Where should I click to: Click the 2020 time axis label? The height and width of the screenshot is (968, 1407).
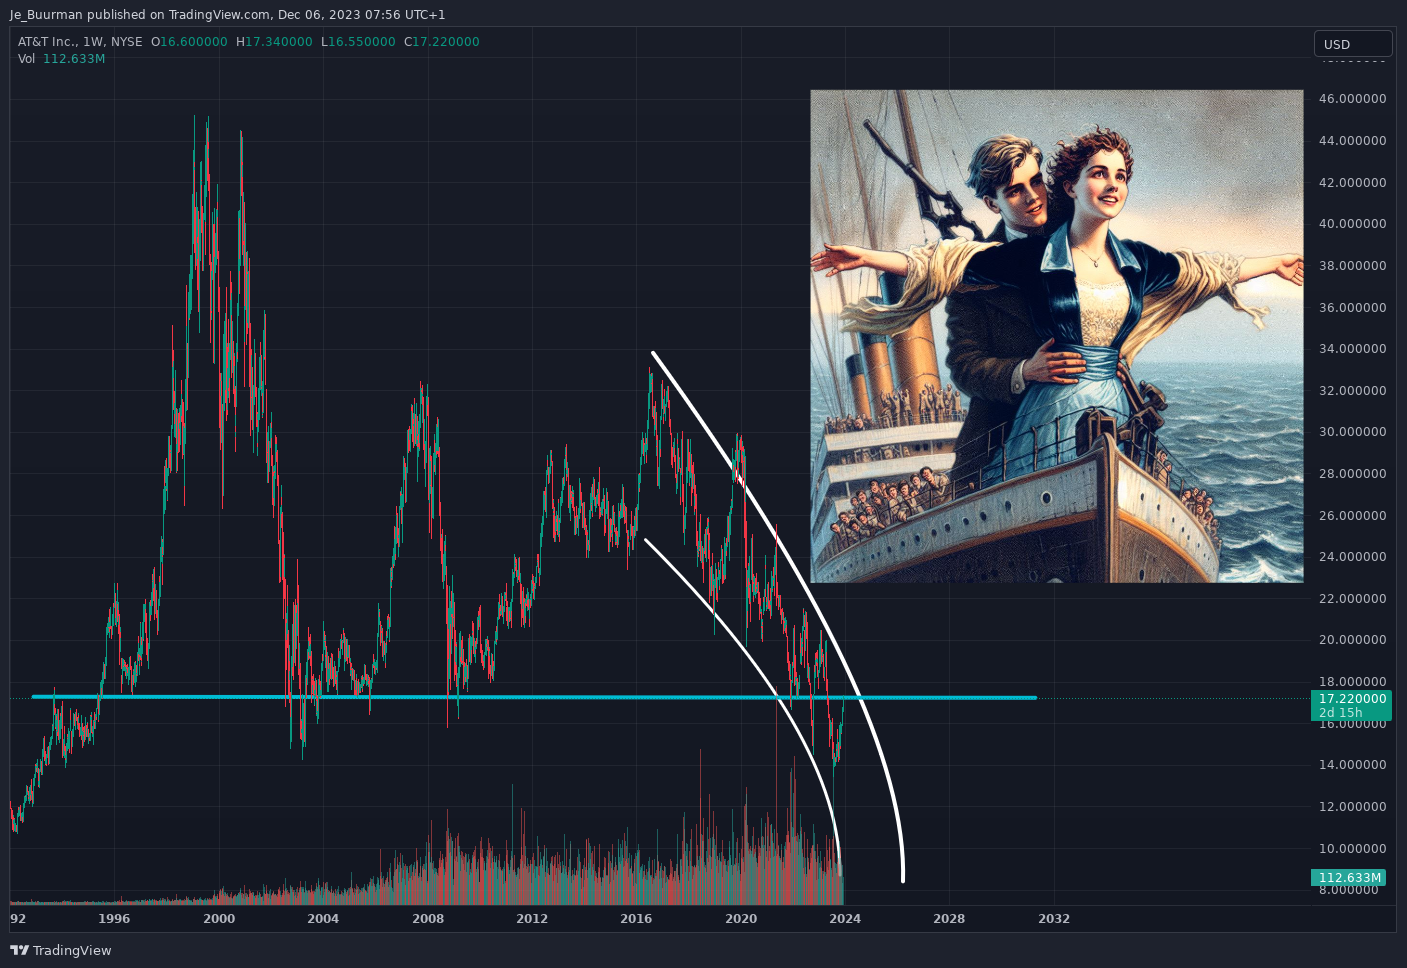tap(741, 919)
